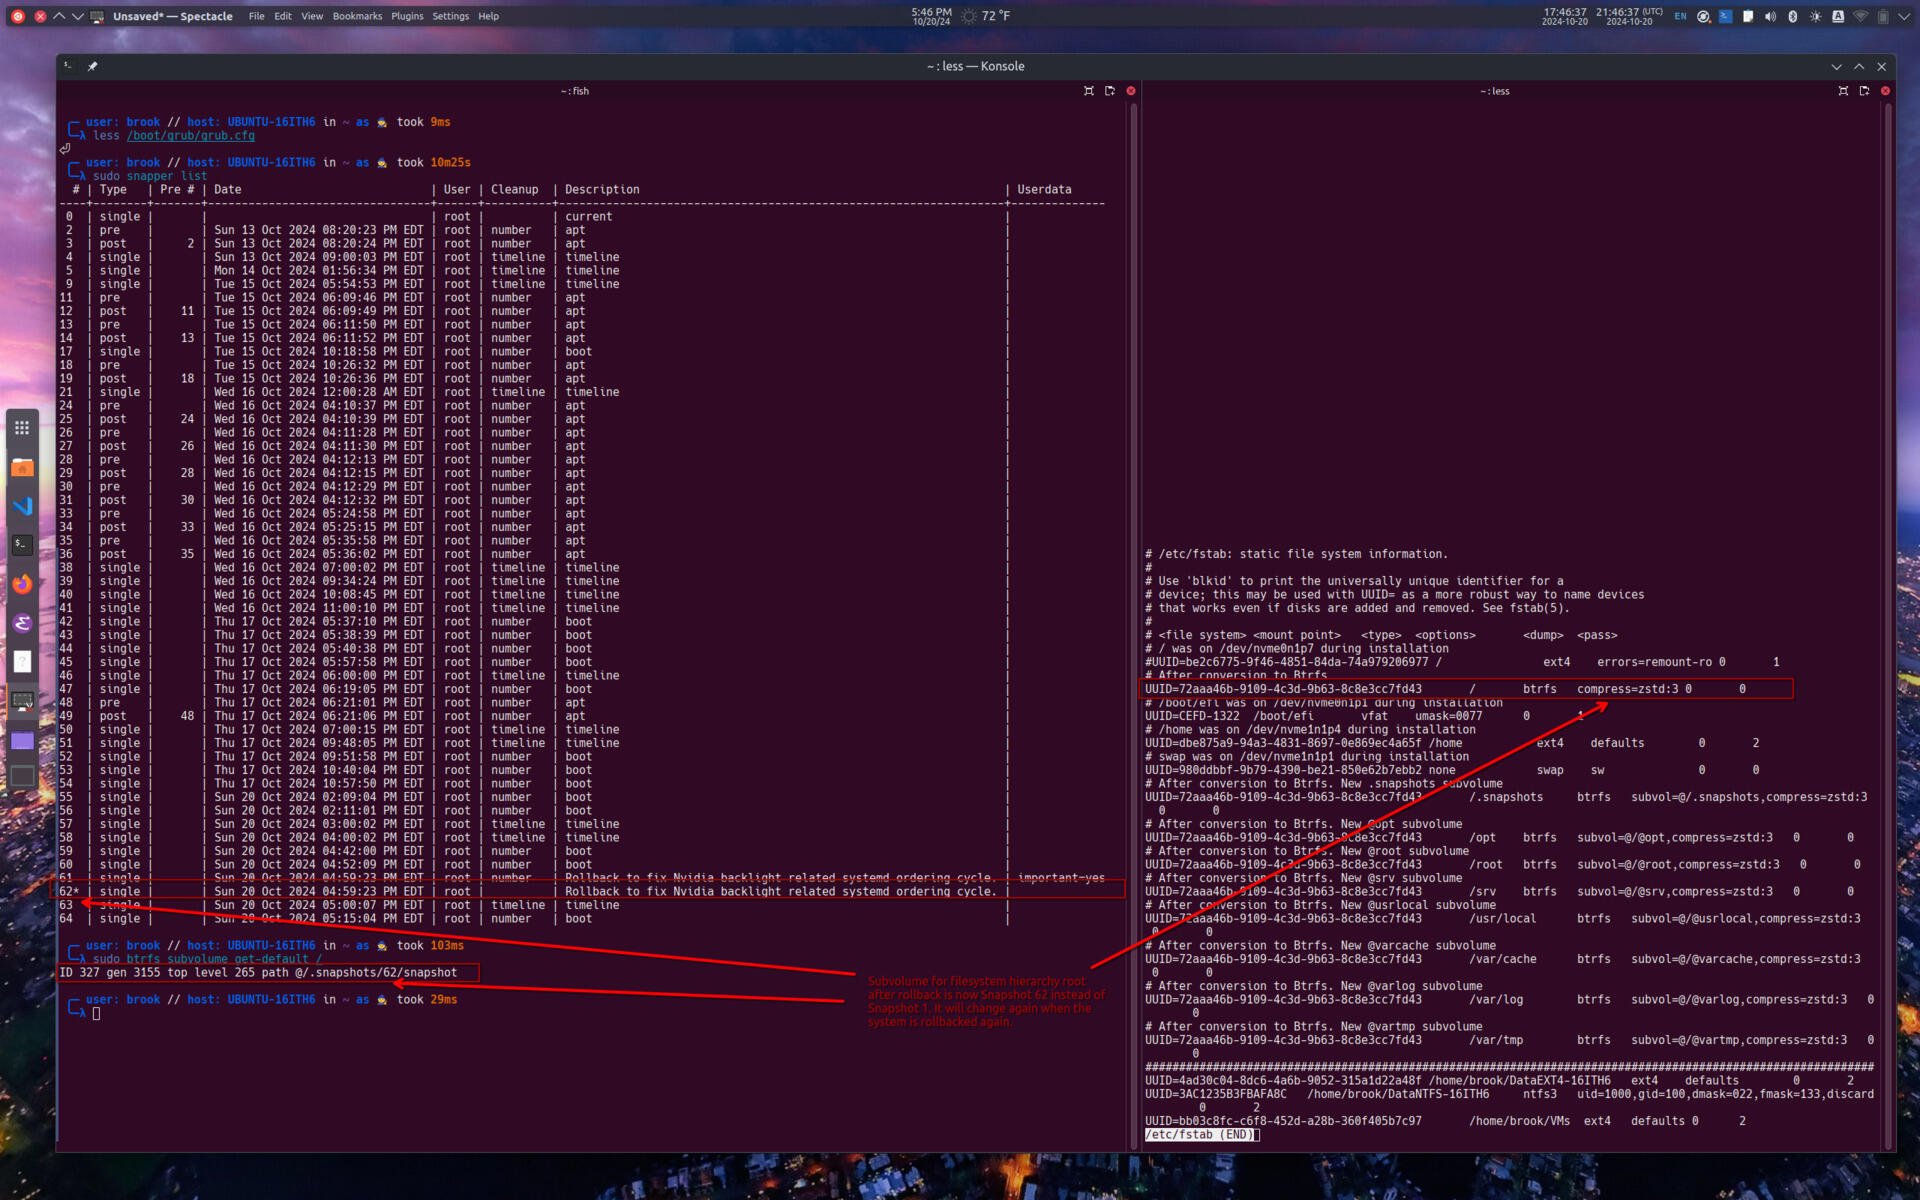
Task: Close the fish split pane
Action: point(1131,91)
